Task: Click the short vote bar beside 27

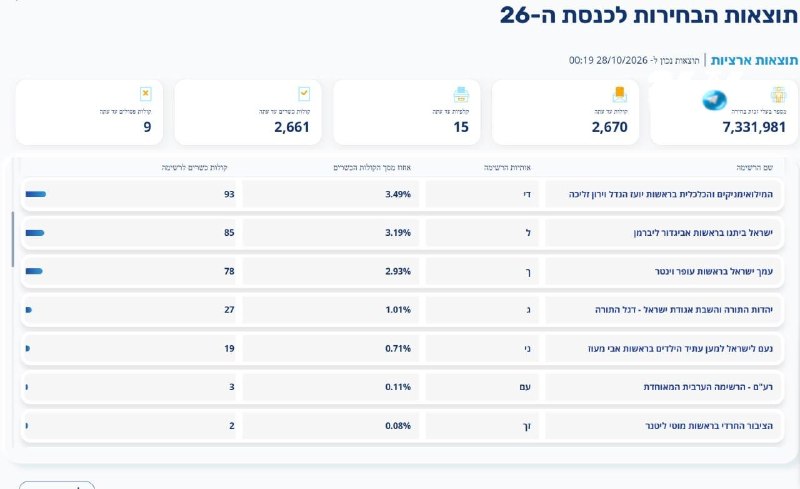Action: pyautogui.click(x=29, y=310)
